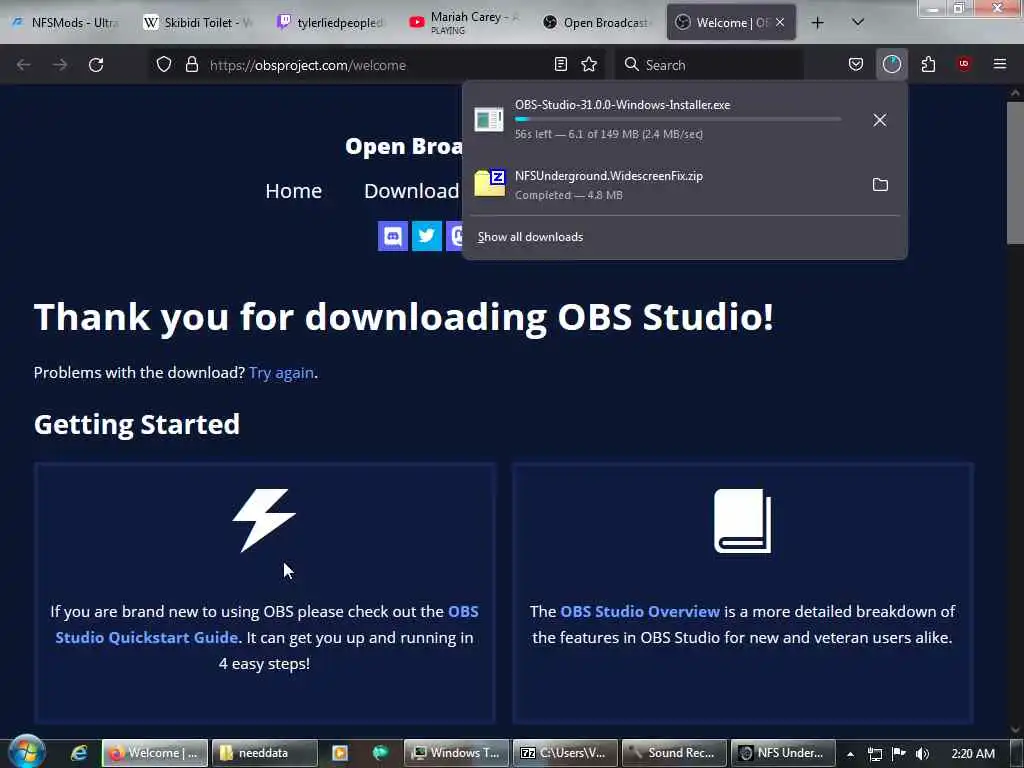
Task: Open network tray icon
Action: (875, 754)
